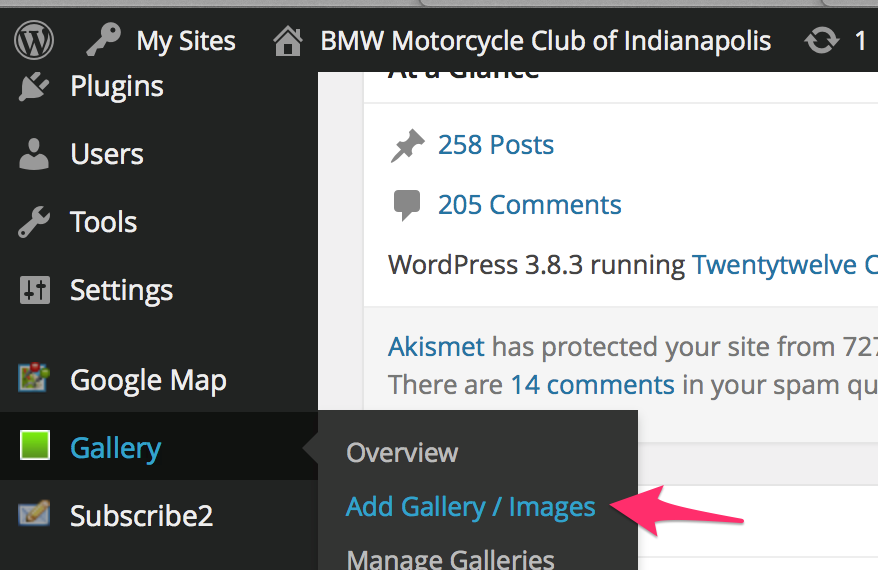Image resolution: width=878 pixels, height=570 pixels.
Task: Click the updates count 1
Action: click(x=861, y=41)
